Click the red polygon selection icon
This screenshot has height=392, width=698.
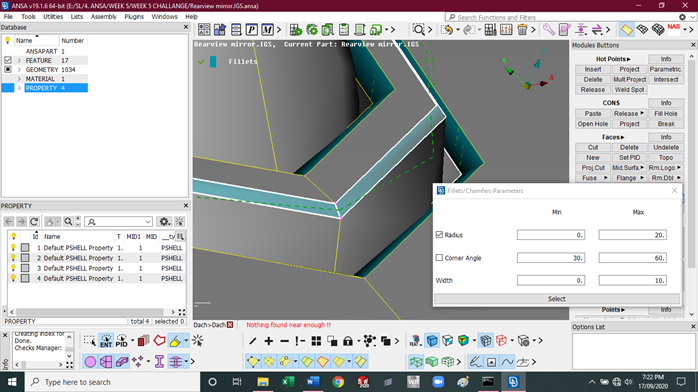[x=159, y=341]
